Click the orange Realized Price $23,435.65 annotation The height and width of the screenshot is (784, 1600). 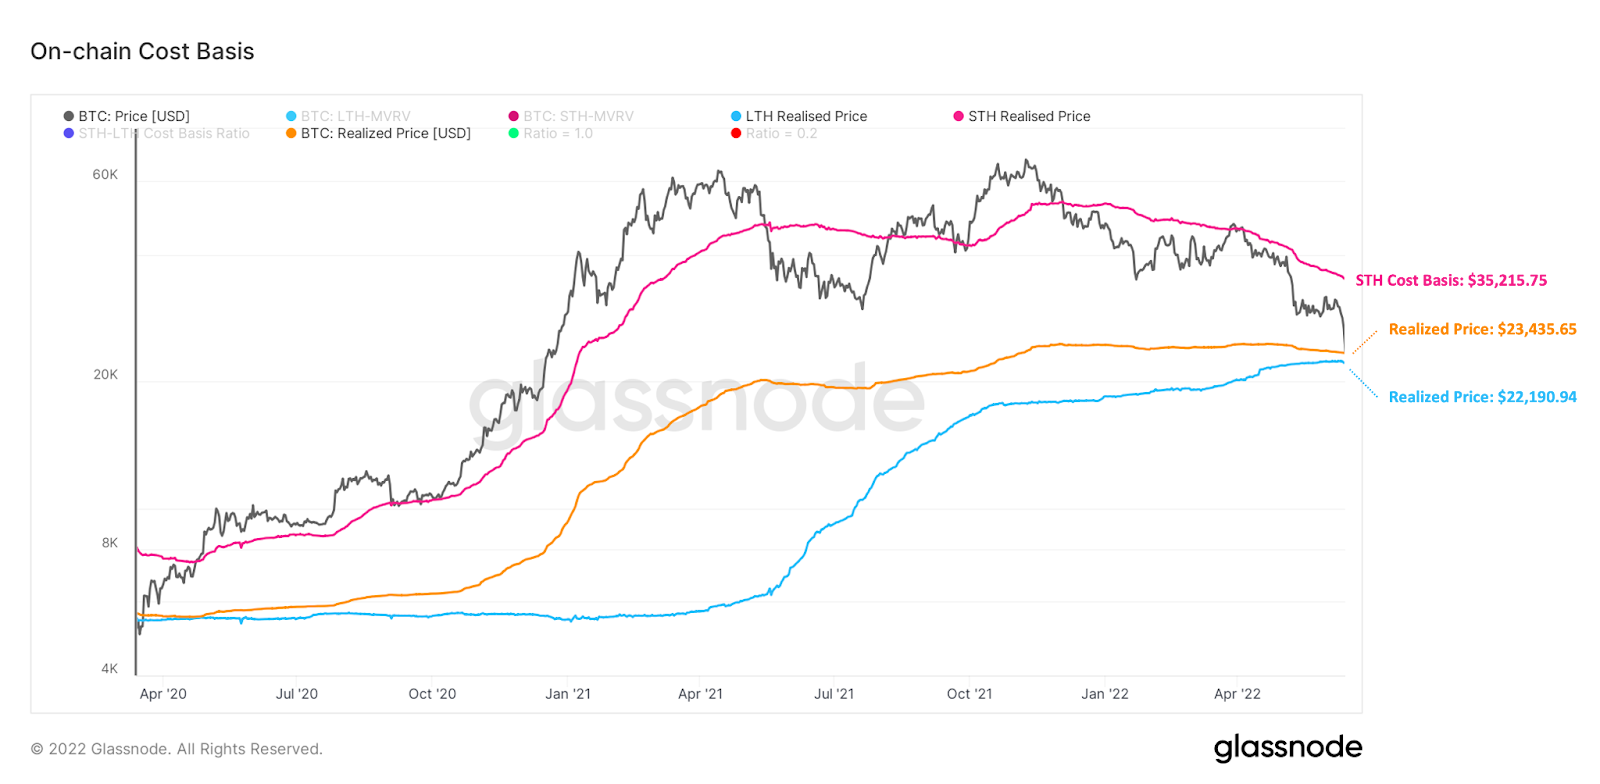[x=1483, y=329]
